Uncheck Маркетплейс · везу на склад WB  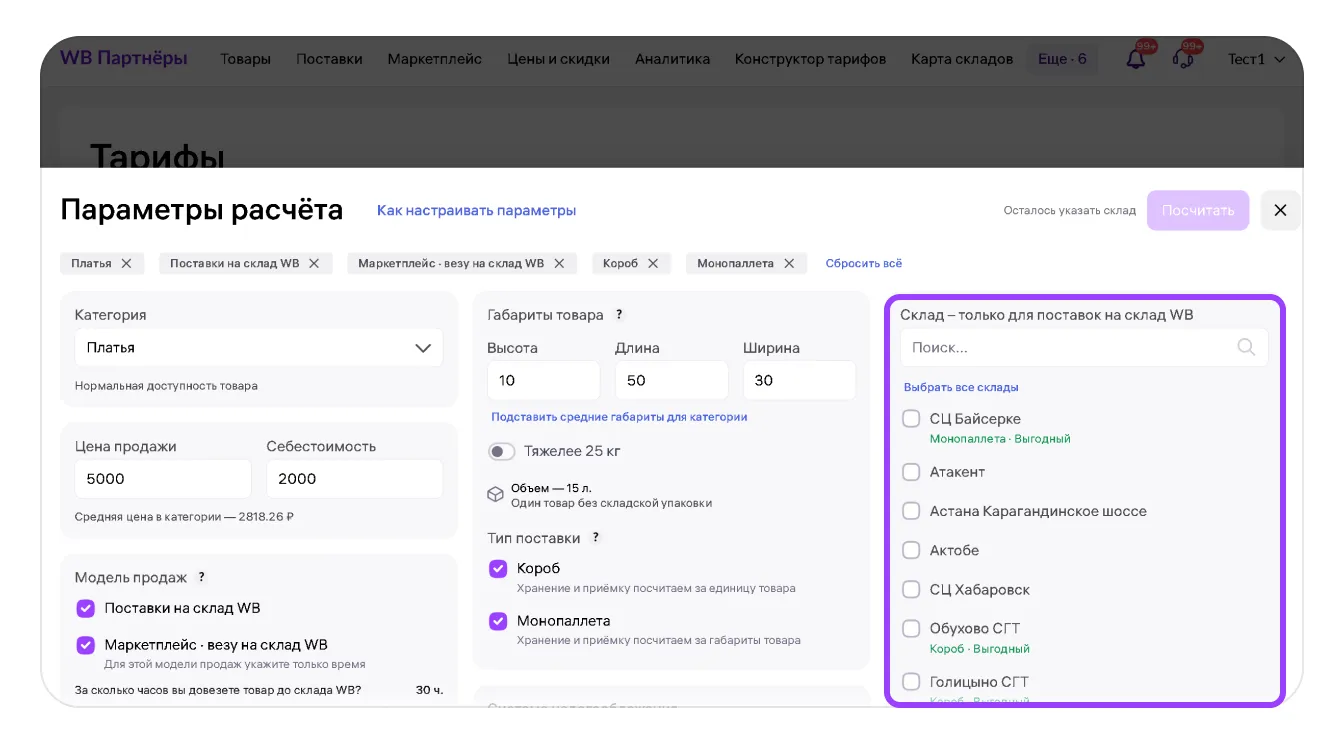(85, 645)
